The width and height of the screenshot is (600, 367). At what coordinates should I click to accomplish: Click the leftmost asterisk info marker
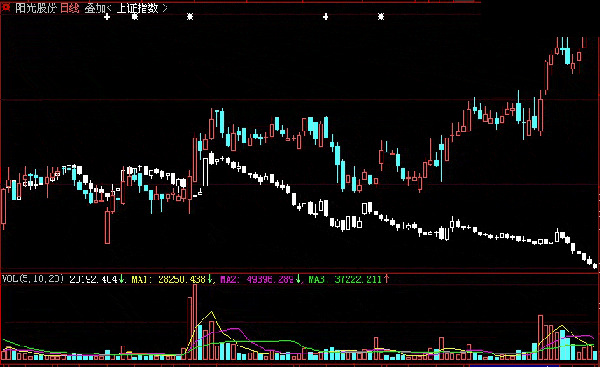coord(135,16)
